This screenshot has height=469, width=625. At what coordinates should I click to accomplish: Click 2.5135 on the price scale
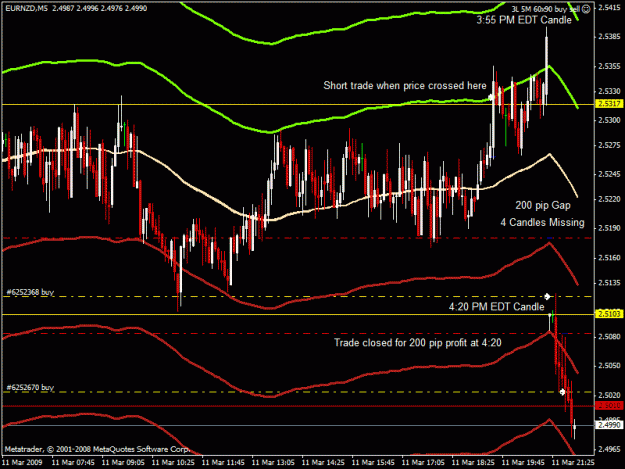coord(609,283)
